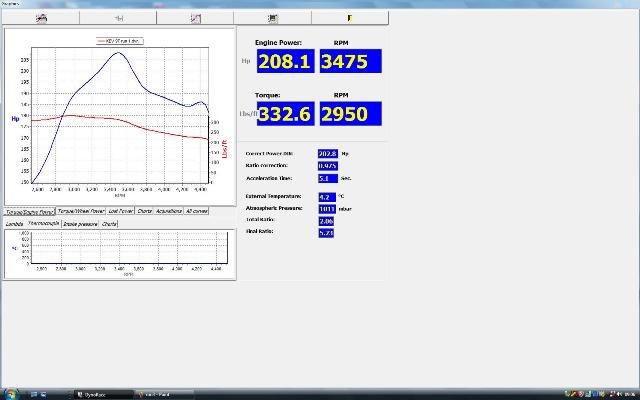
Task: Click the Correct Power DIN value 202.8
Action: [x=328, y=154]
